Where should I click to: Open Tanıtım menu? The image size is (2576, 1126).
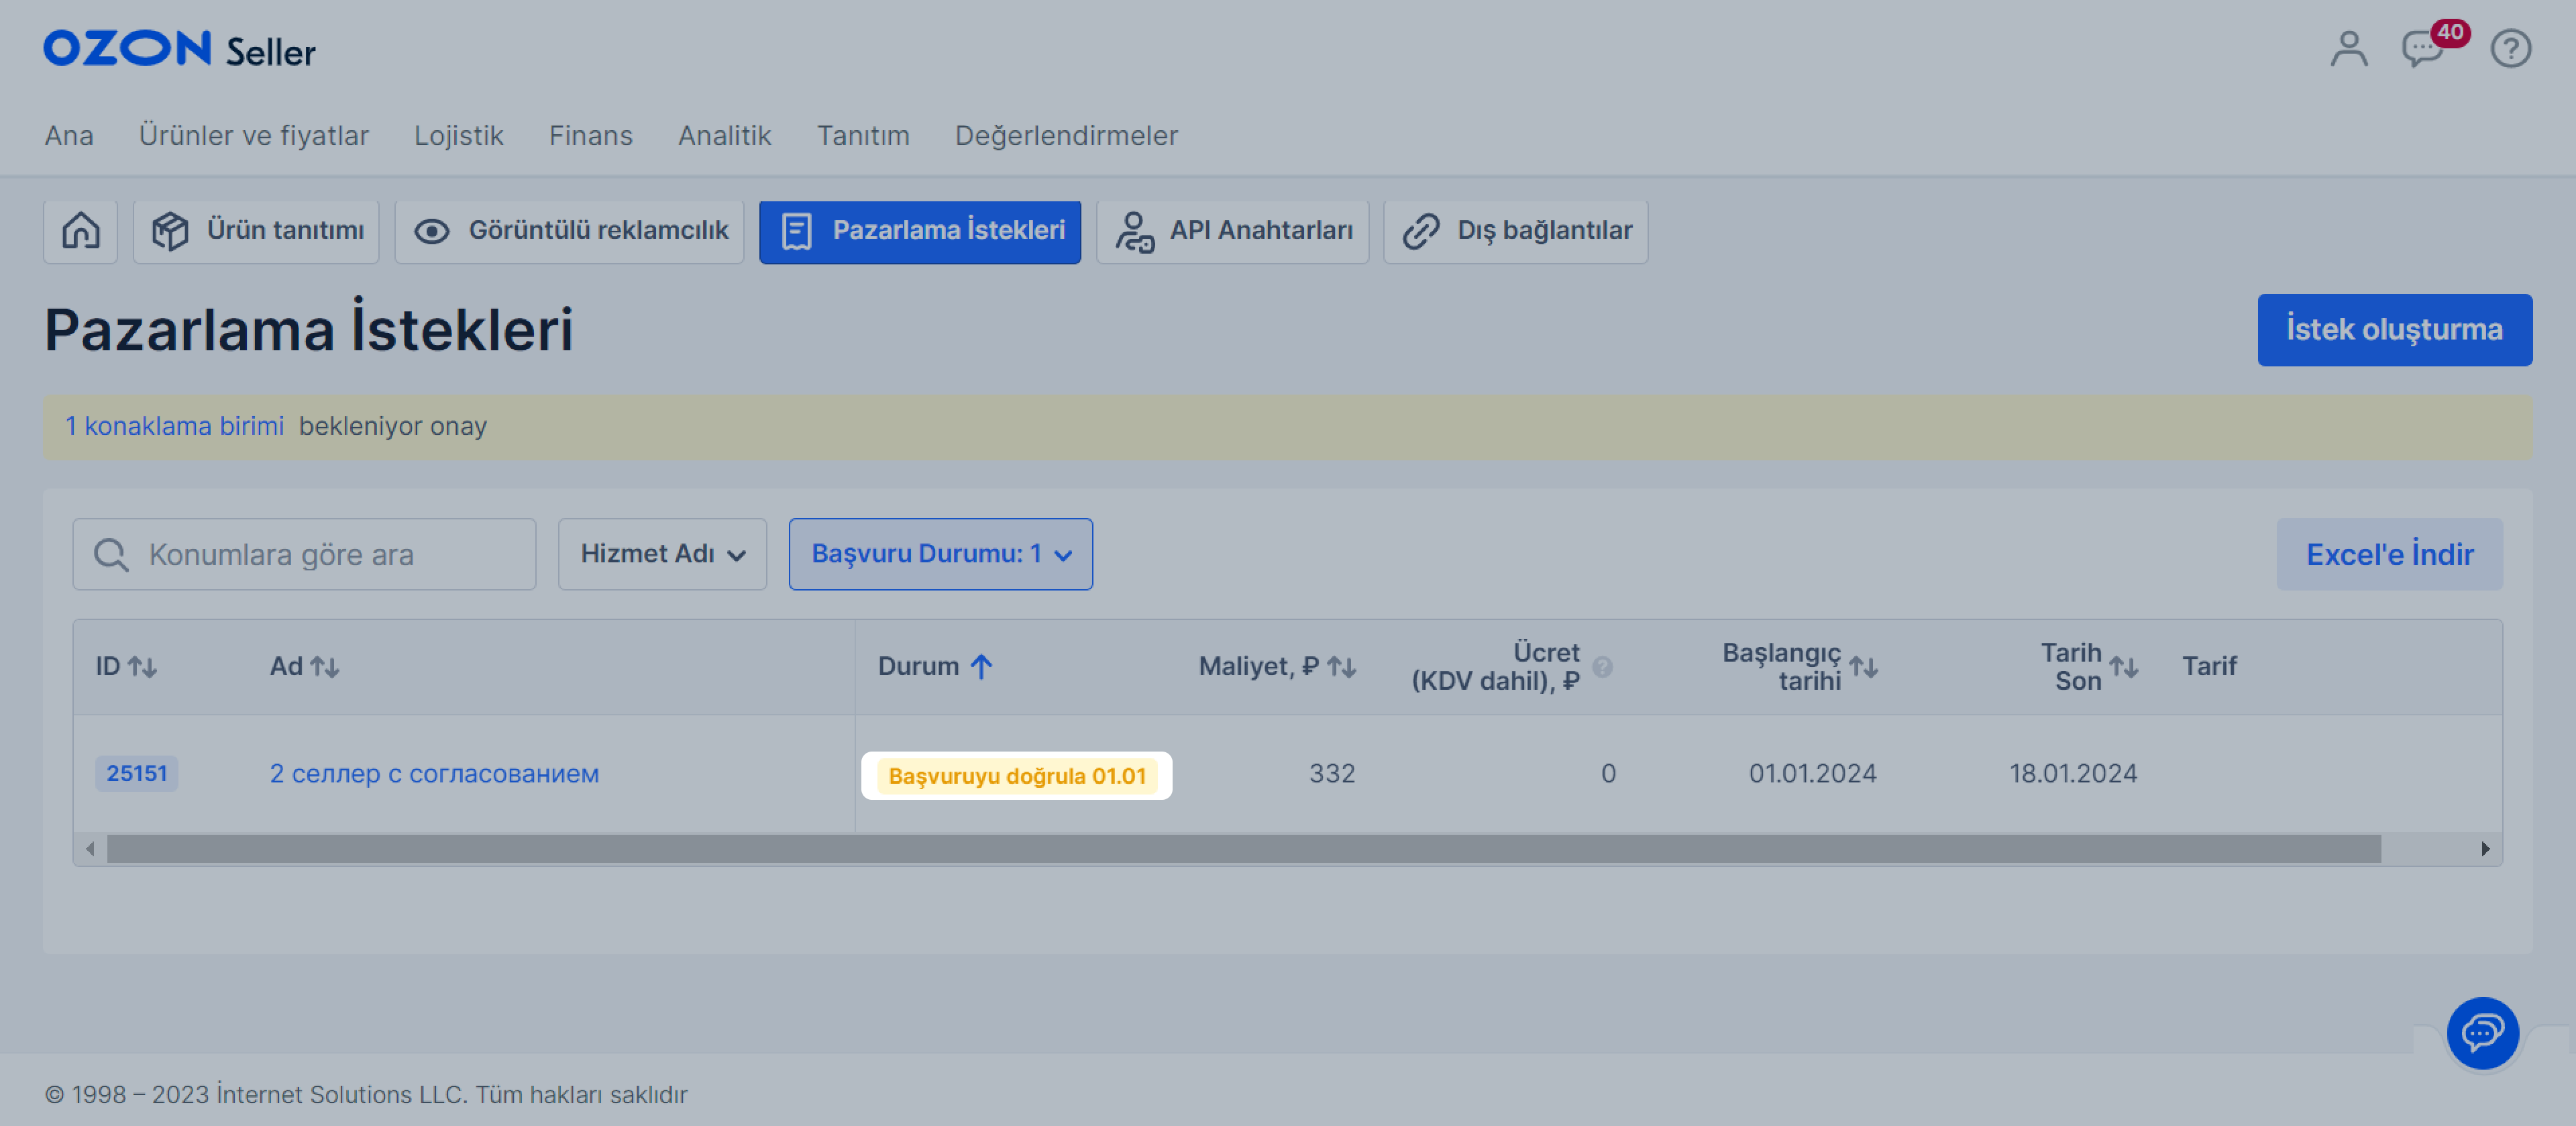point(863,135)
